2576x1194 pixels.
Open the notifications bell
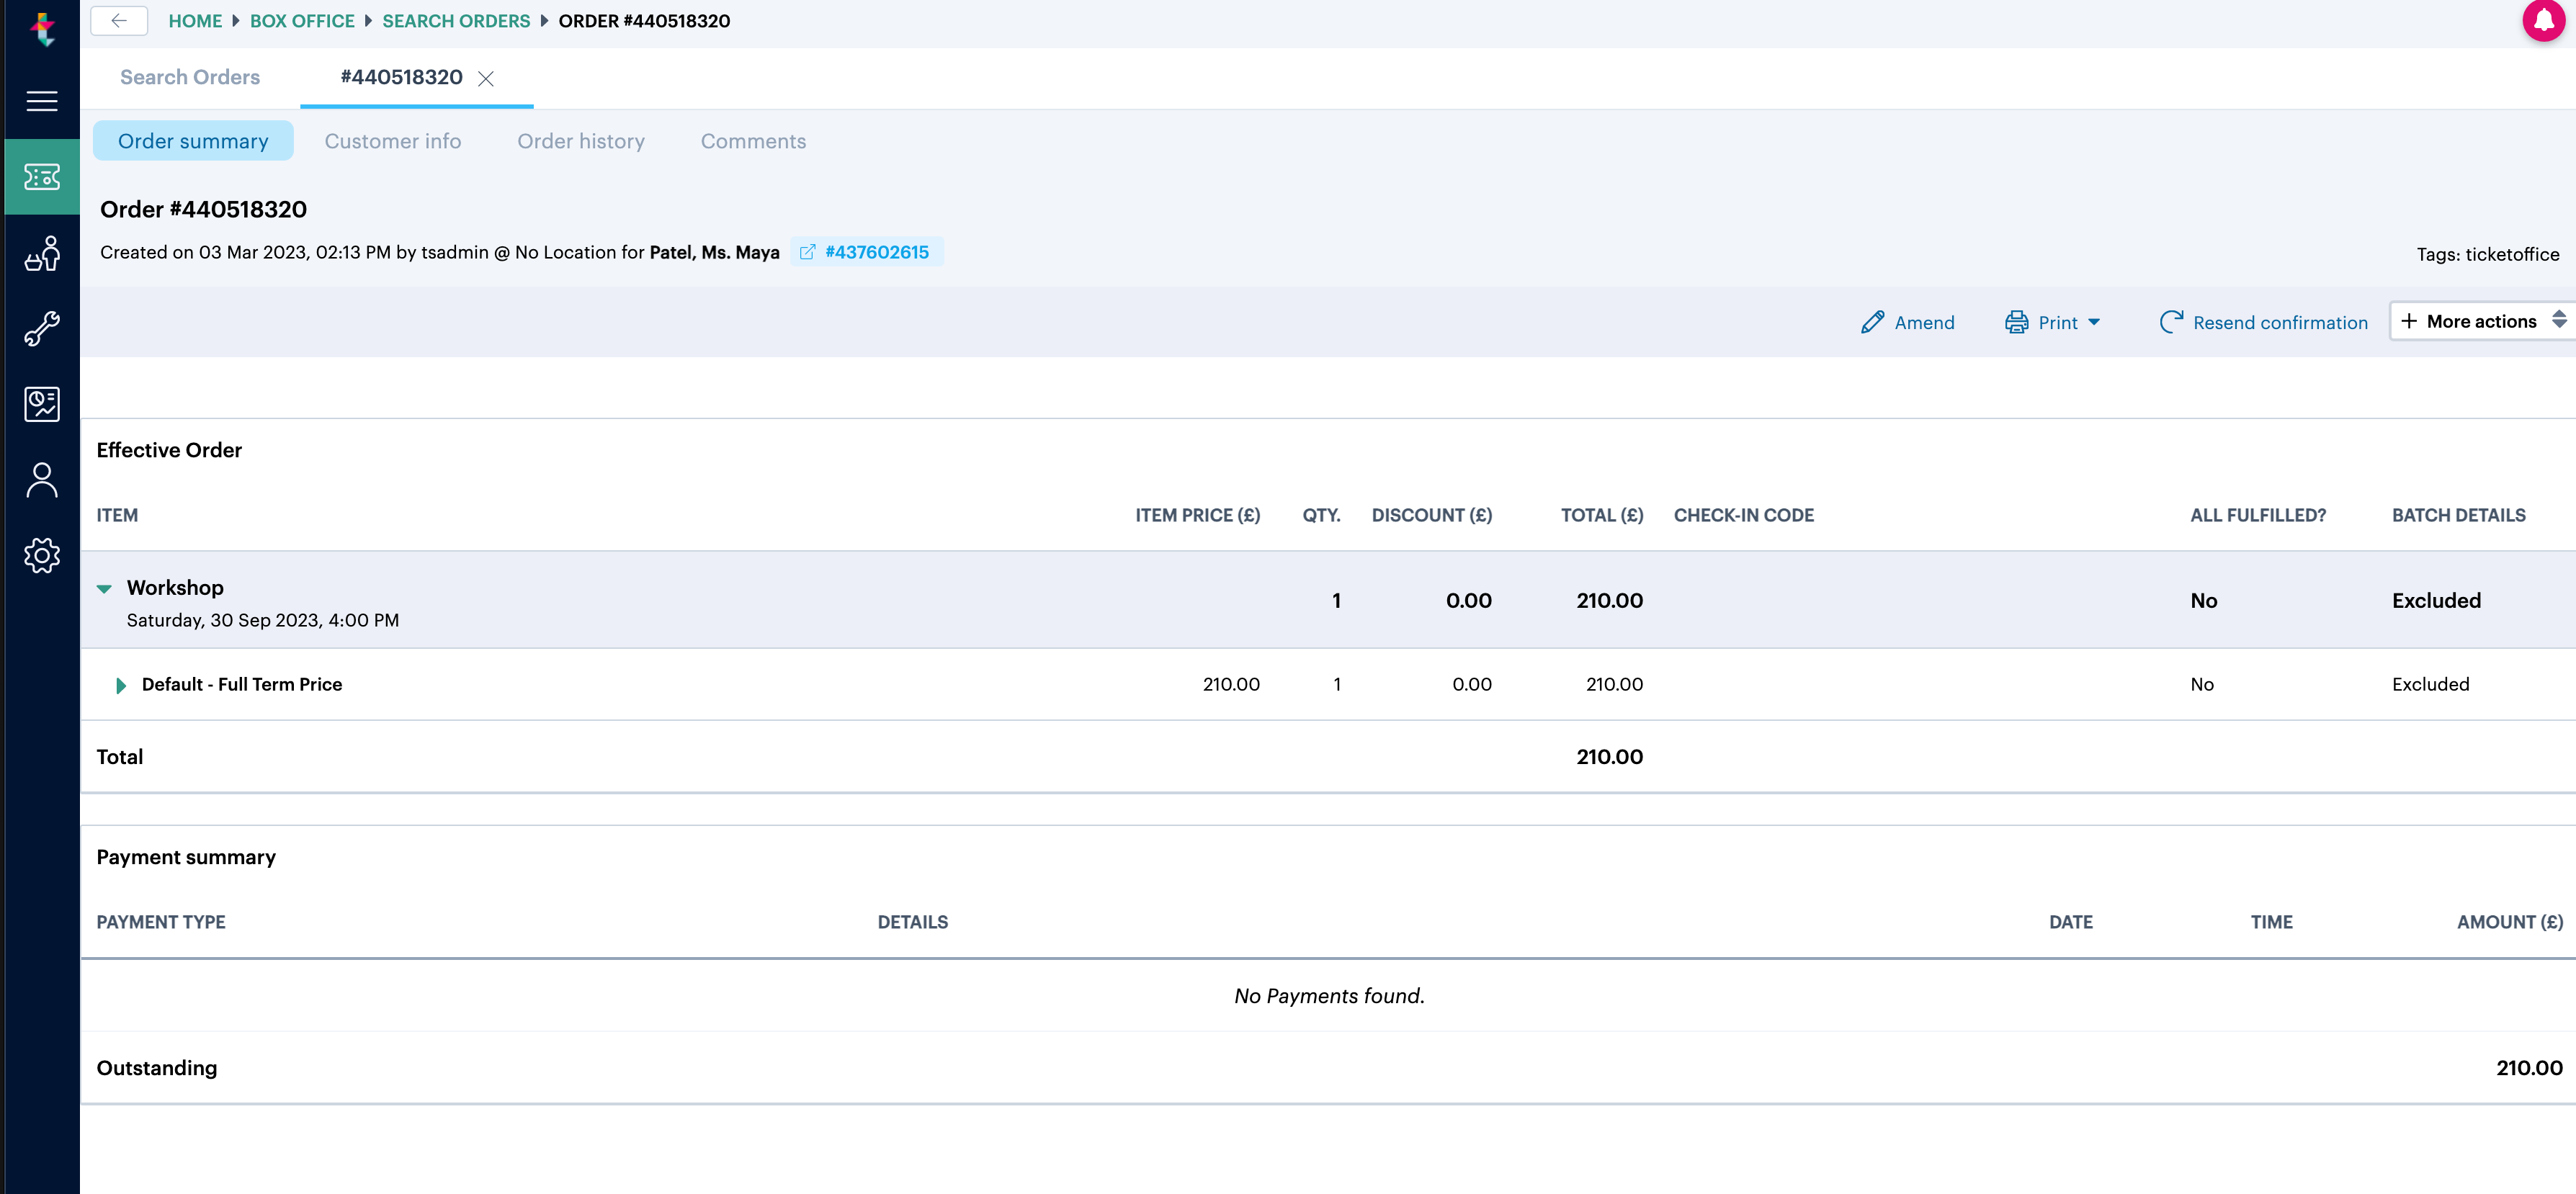2544,20
